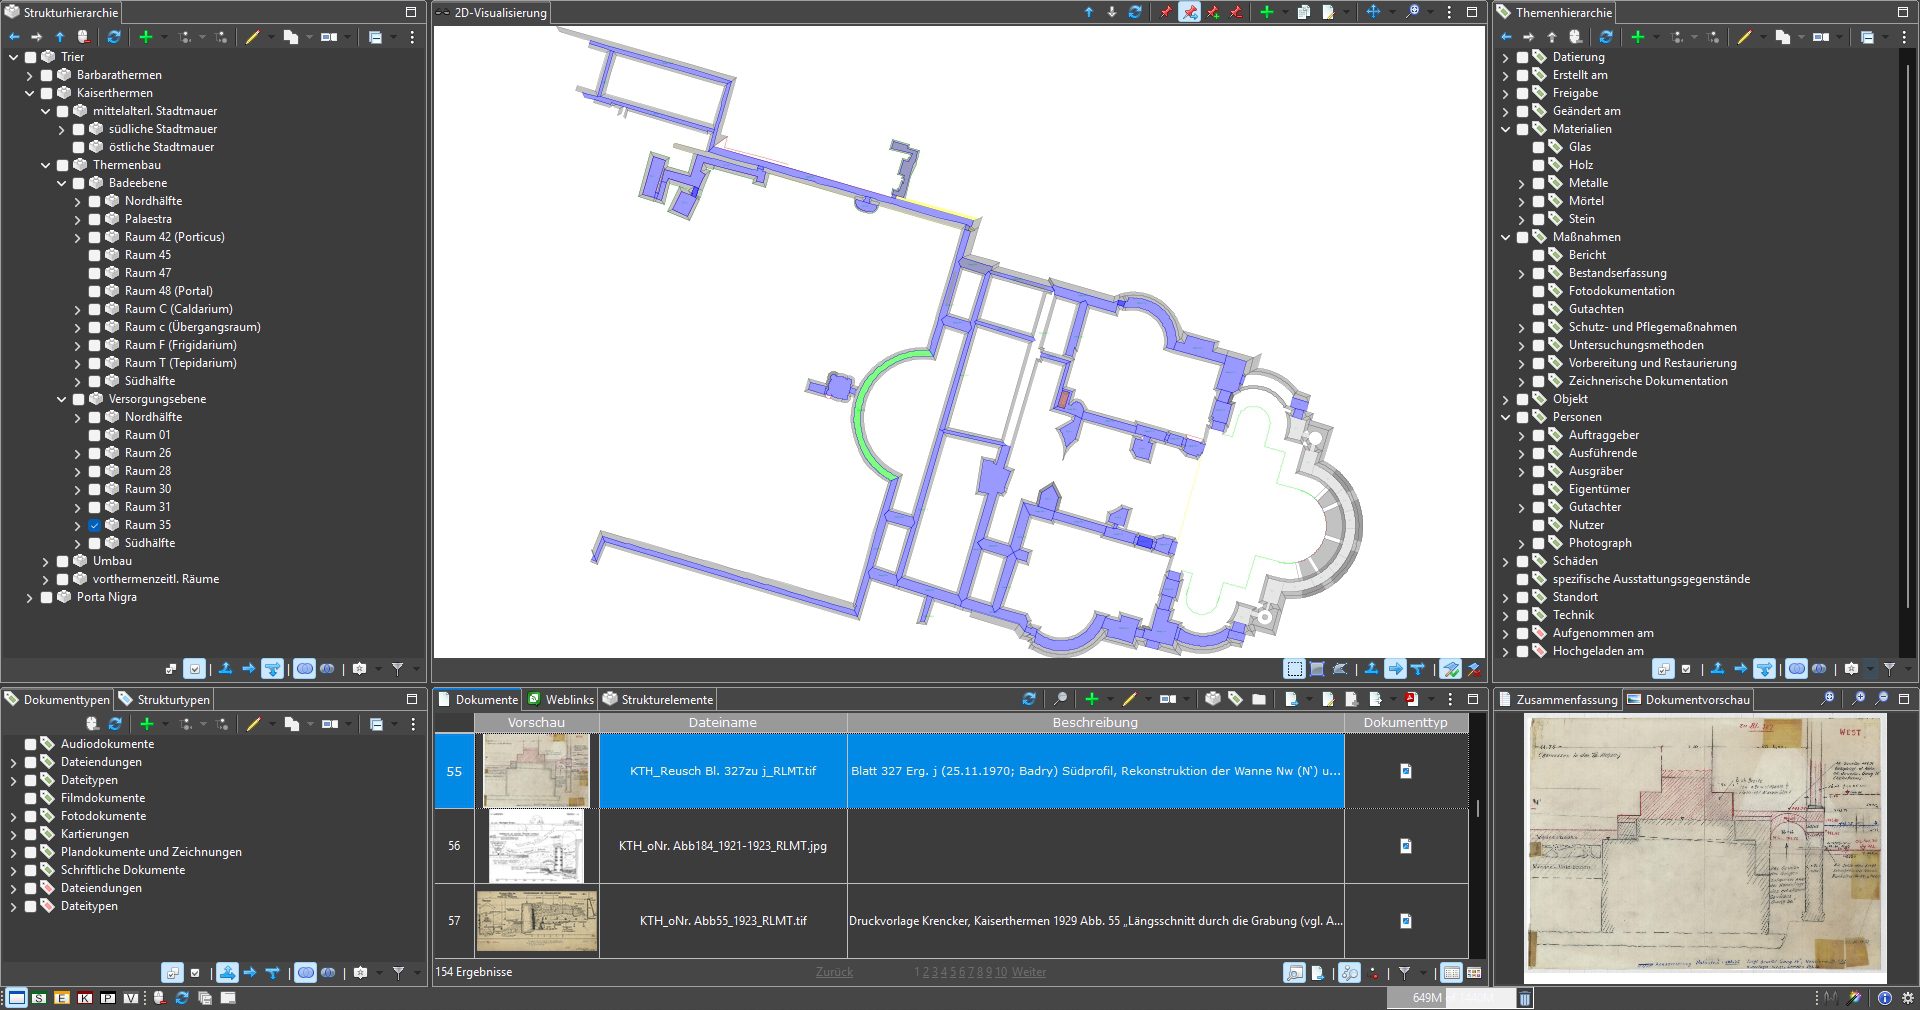Screen dimensions: 1920x1010
Task: Click the red PDF export icon in Dokumente toolbar
Action: coord(1411,699)
